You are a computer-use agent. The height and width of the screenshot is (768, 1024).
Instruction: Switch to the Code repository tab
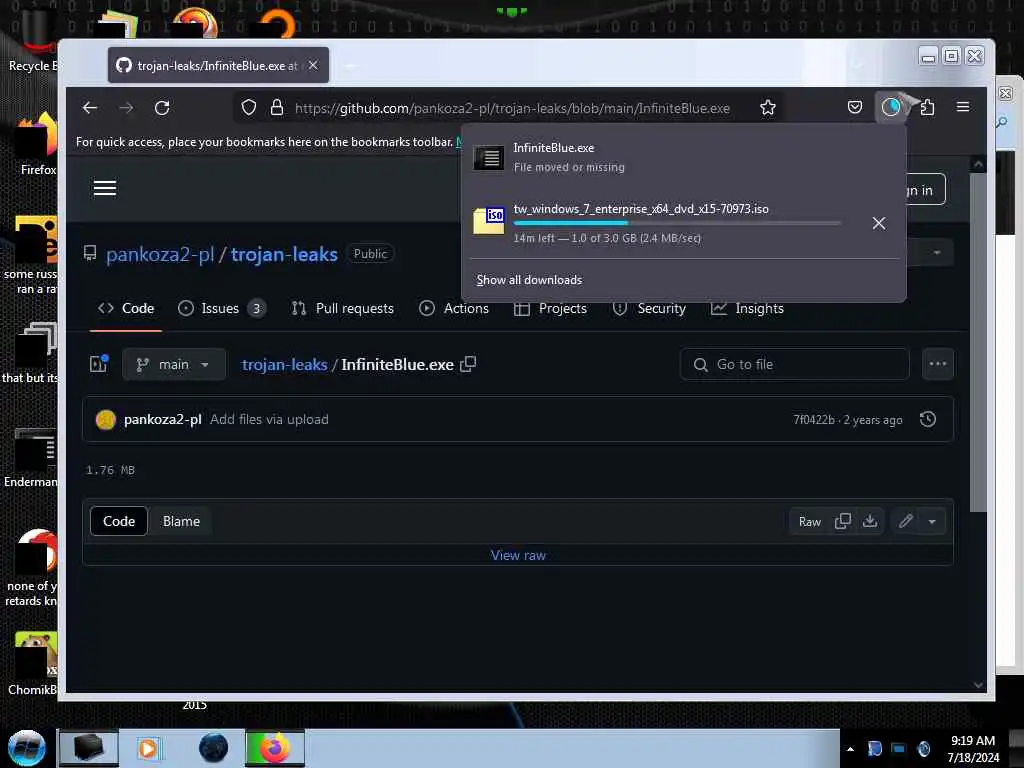(x=126, y=308)
